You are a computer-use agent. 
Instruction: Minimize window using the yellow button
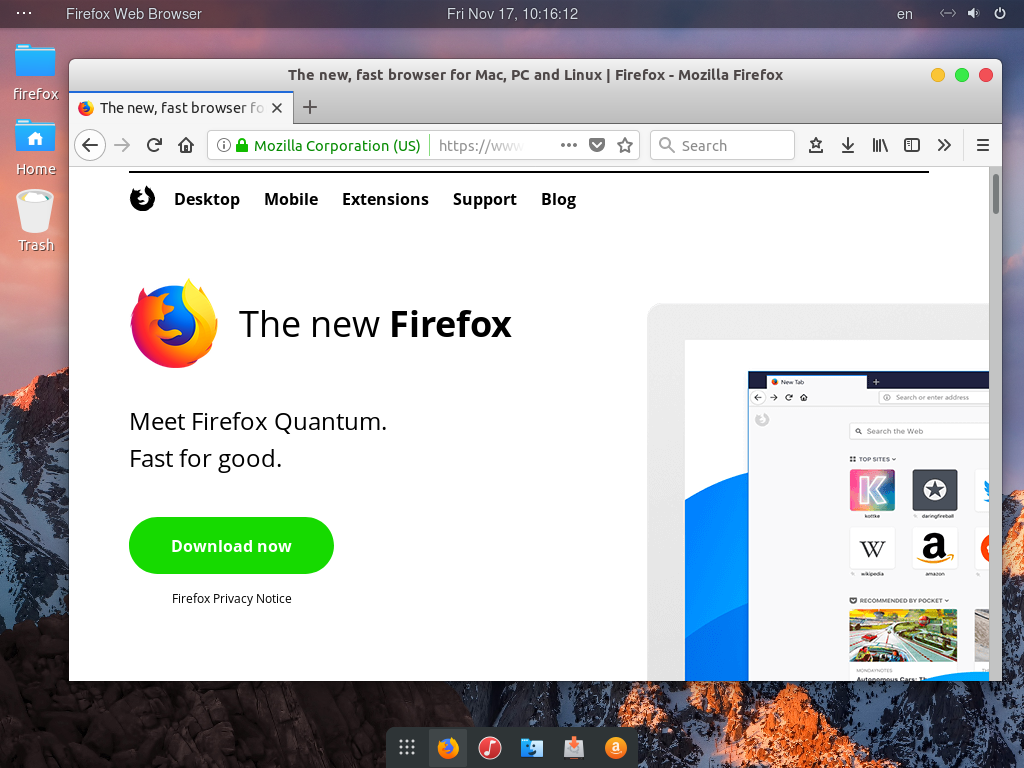coord(938,75)
